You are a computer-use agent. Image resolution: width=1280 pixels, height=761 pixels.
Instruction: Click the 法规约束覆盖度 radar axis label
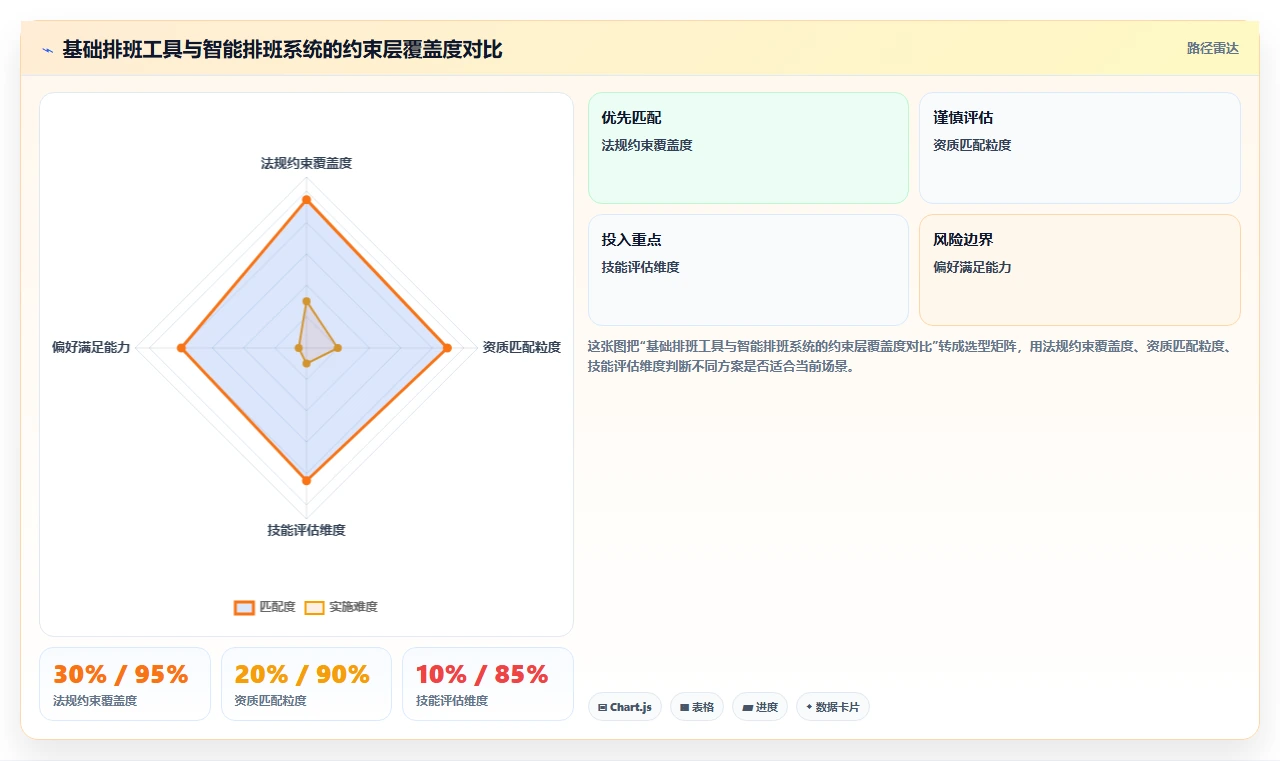(x=306, y=163)
